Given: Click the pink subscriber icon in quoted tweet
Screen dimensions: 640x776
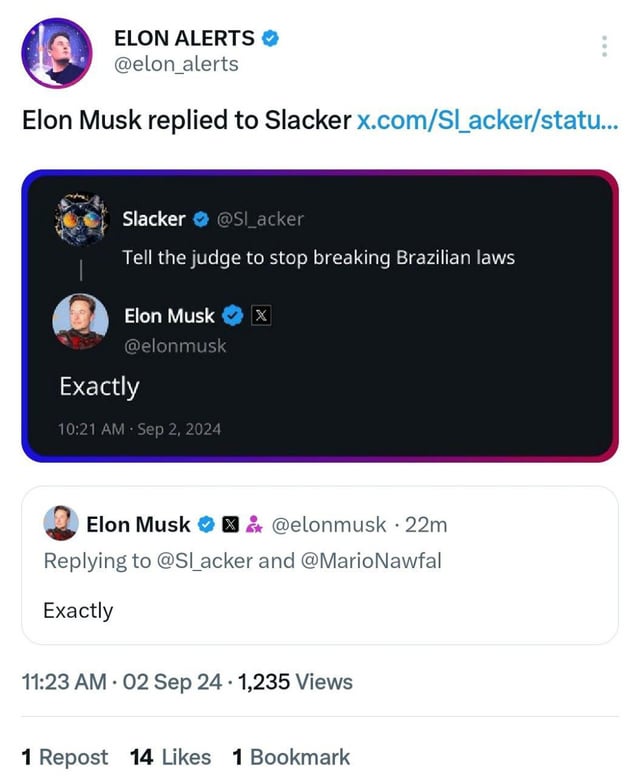Looking at the screenshot, I should click(x=253, y=524).
